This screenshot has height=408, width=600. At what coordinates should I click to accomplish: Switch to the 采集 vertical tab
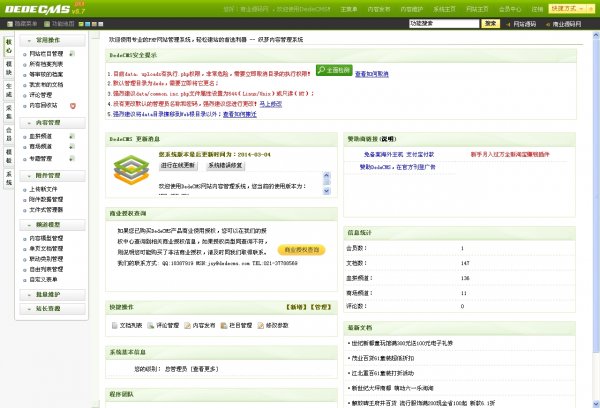(8, 113)
